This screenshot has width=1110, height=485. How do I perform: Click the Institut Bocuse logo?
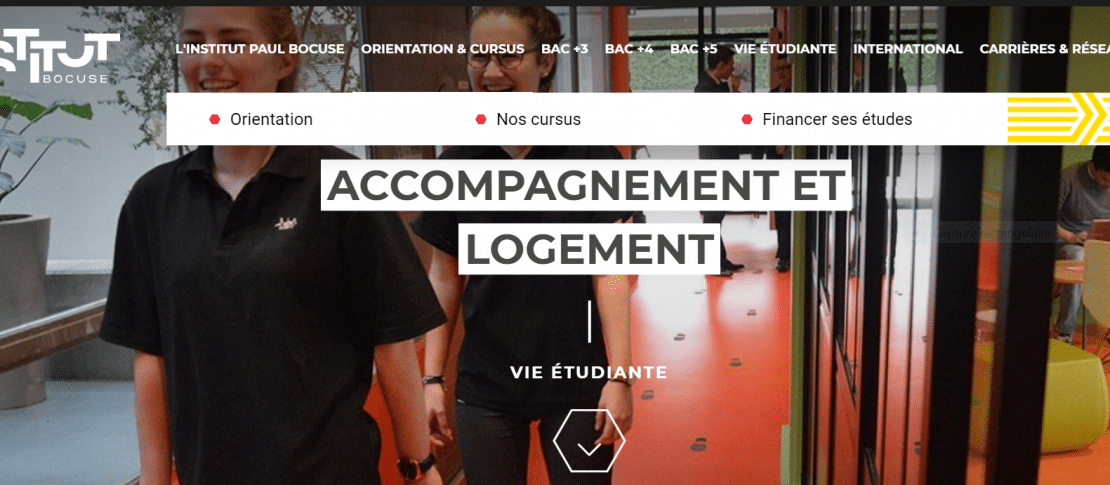click(59, 57)
